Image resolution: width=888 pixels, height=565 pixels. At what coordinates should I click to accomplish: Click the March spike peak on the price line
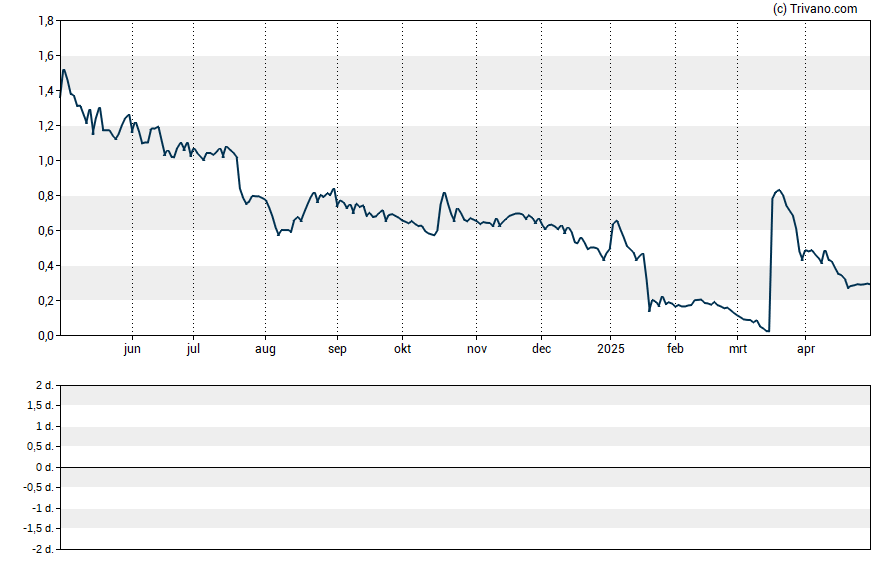(779, 190)
